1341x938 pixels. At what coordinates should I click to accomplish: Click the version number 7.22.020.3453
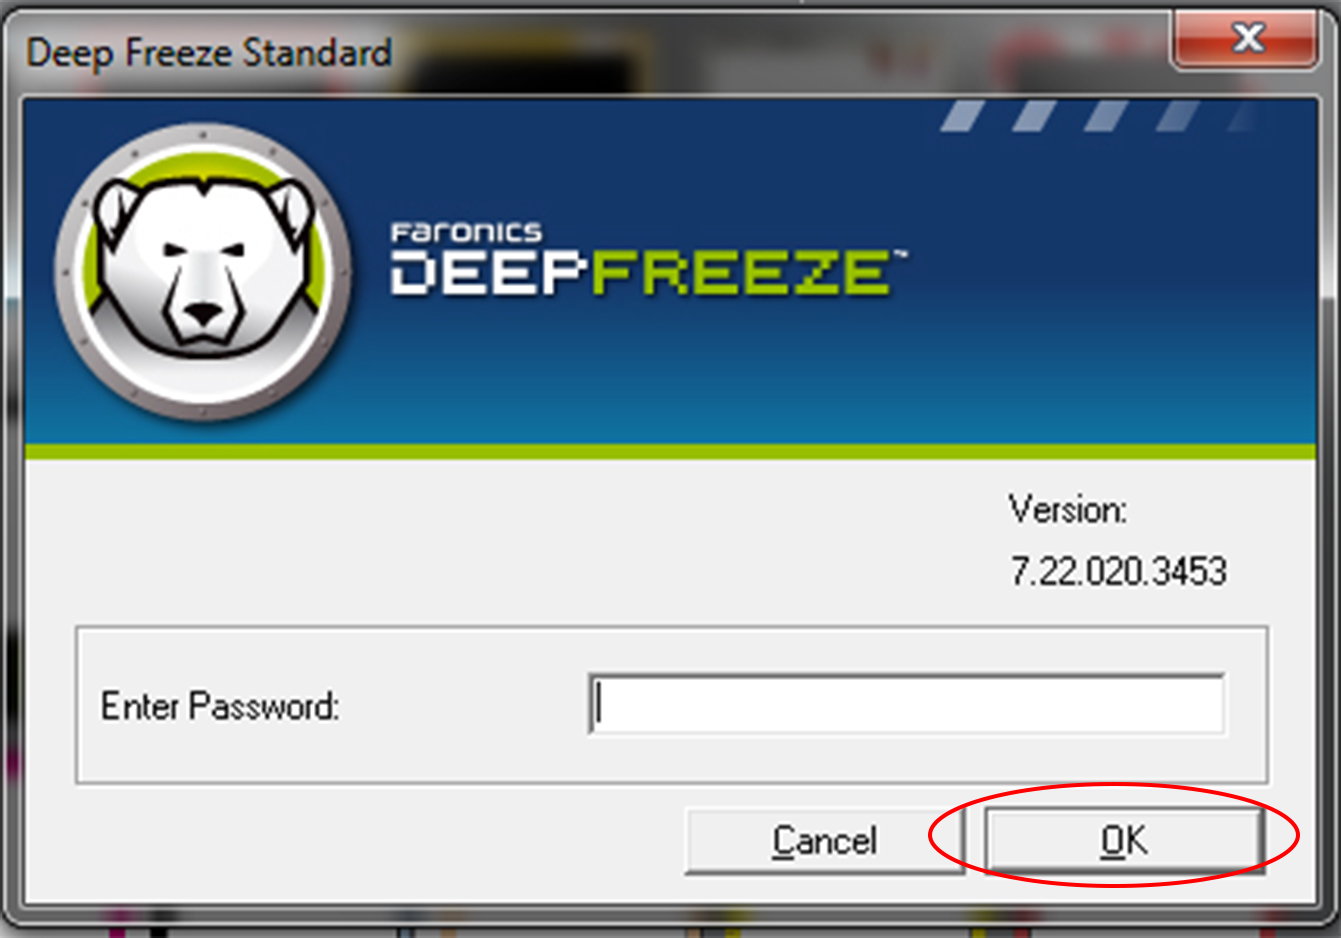coord(1118,571)
